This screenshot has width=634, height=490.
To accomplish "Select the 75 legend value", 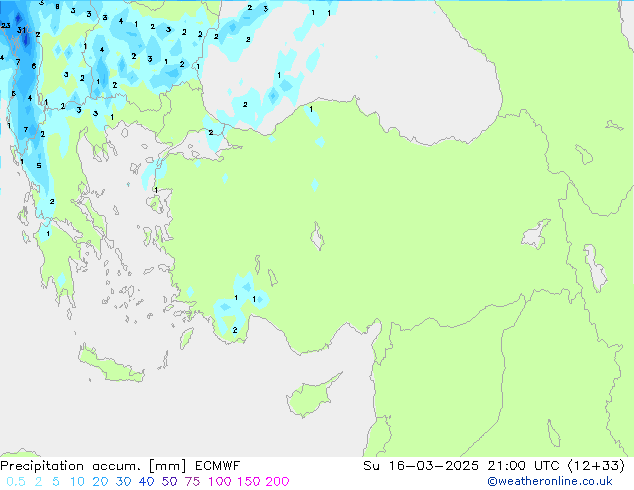I will tap(192, 482).
